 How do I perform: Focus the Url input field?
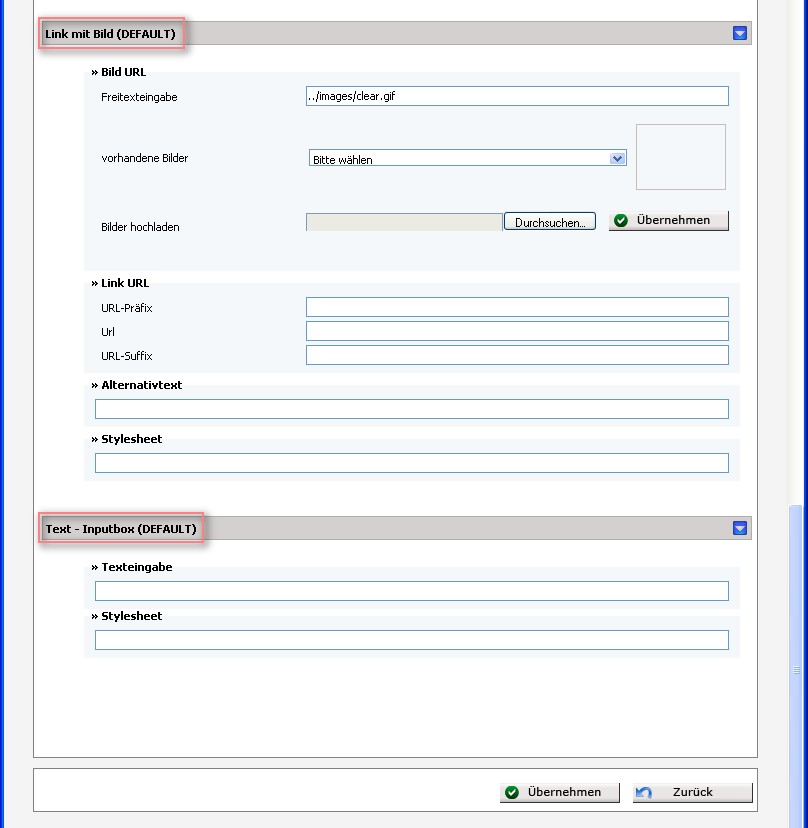[517, 331]
